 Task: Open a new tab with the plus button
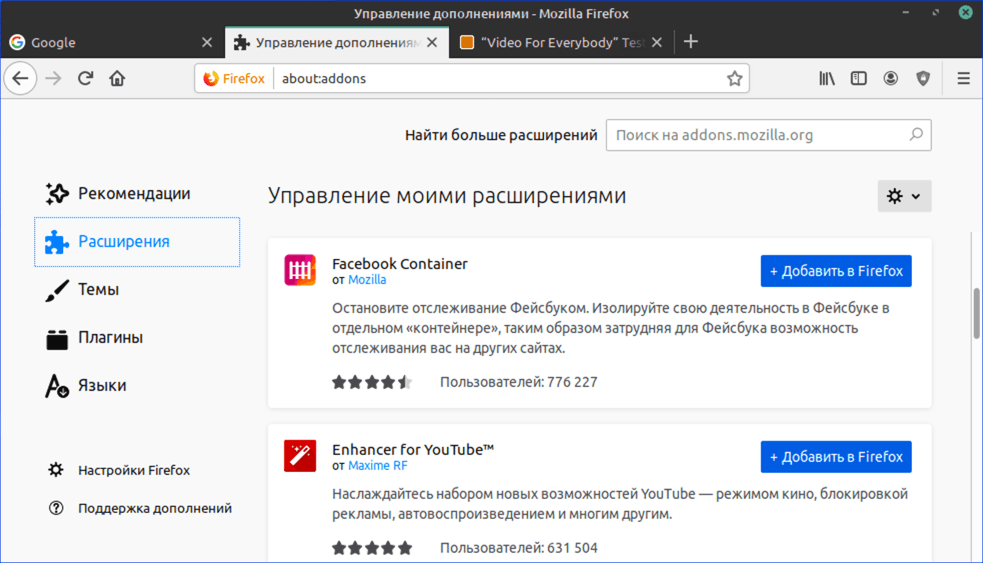pos(690,42)
